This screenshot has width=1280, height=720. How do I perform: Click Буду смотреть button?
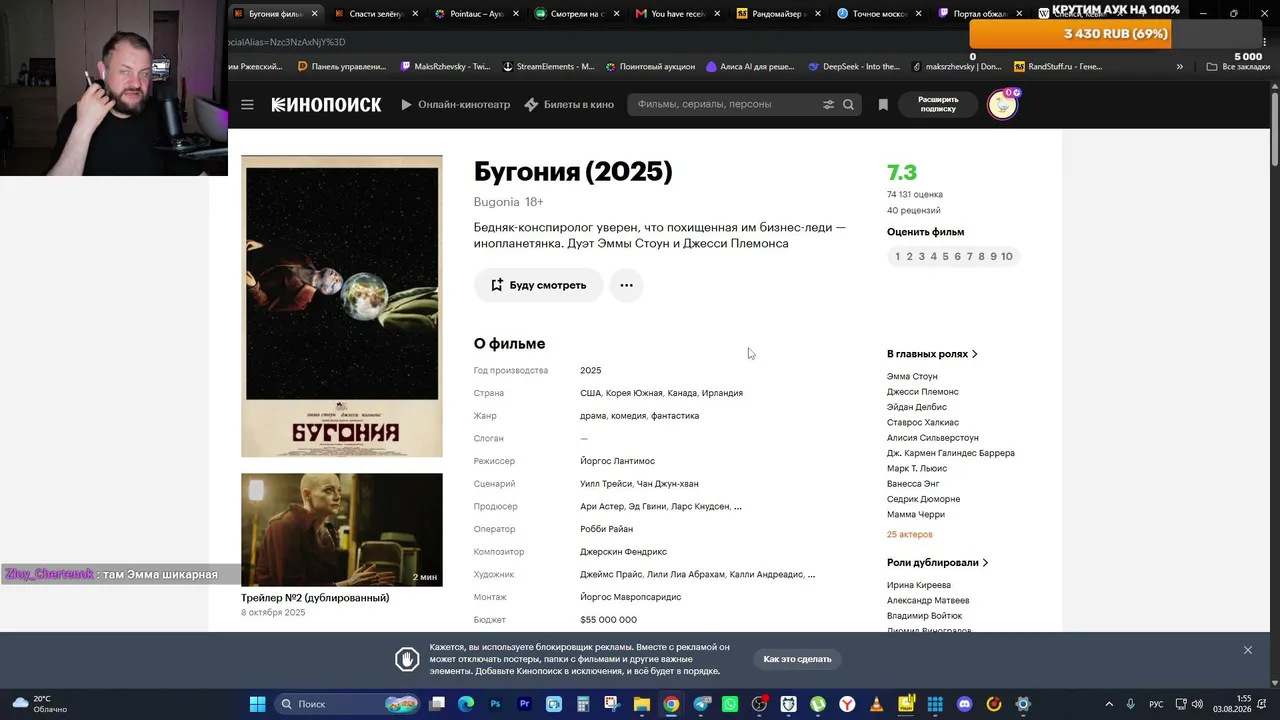tap(538, 285)
